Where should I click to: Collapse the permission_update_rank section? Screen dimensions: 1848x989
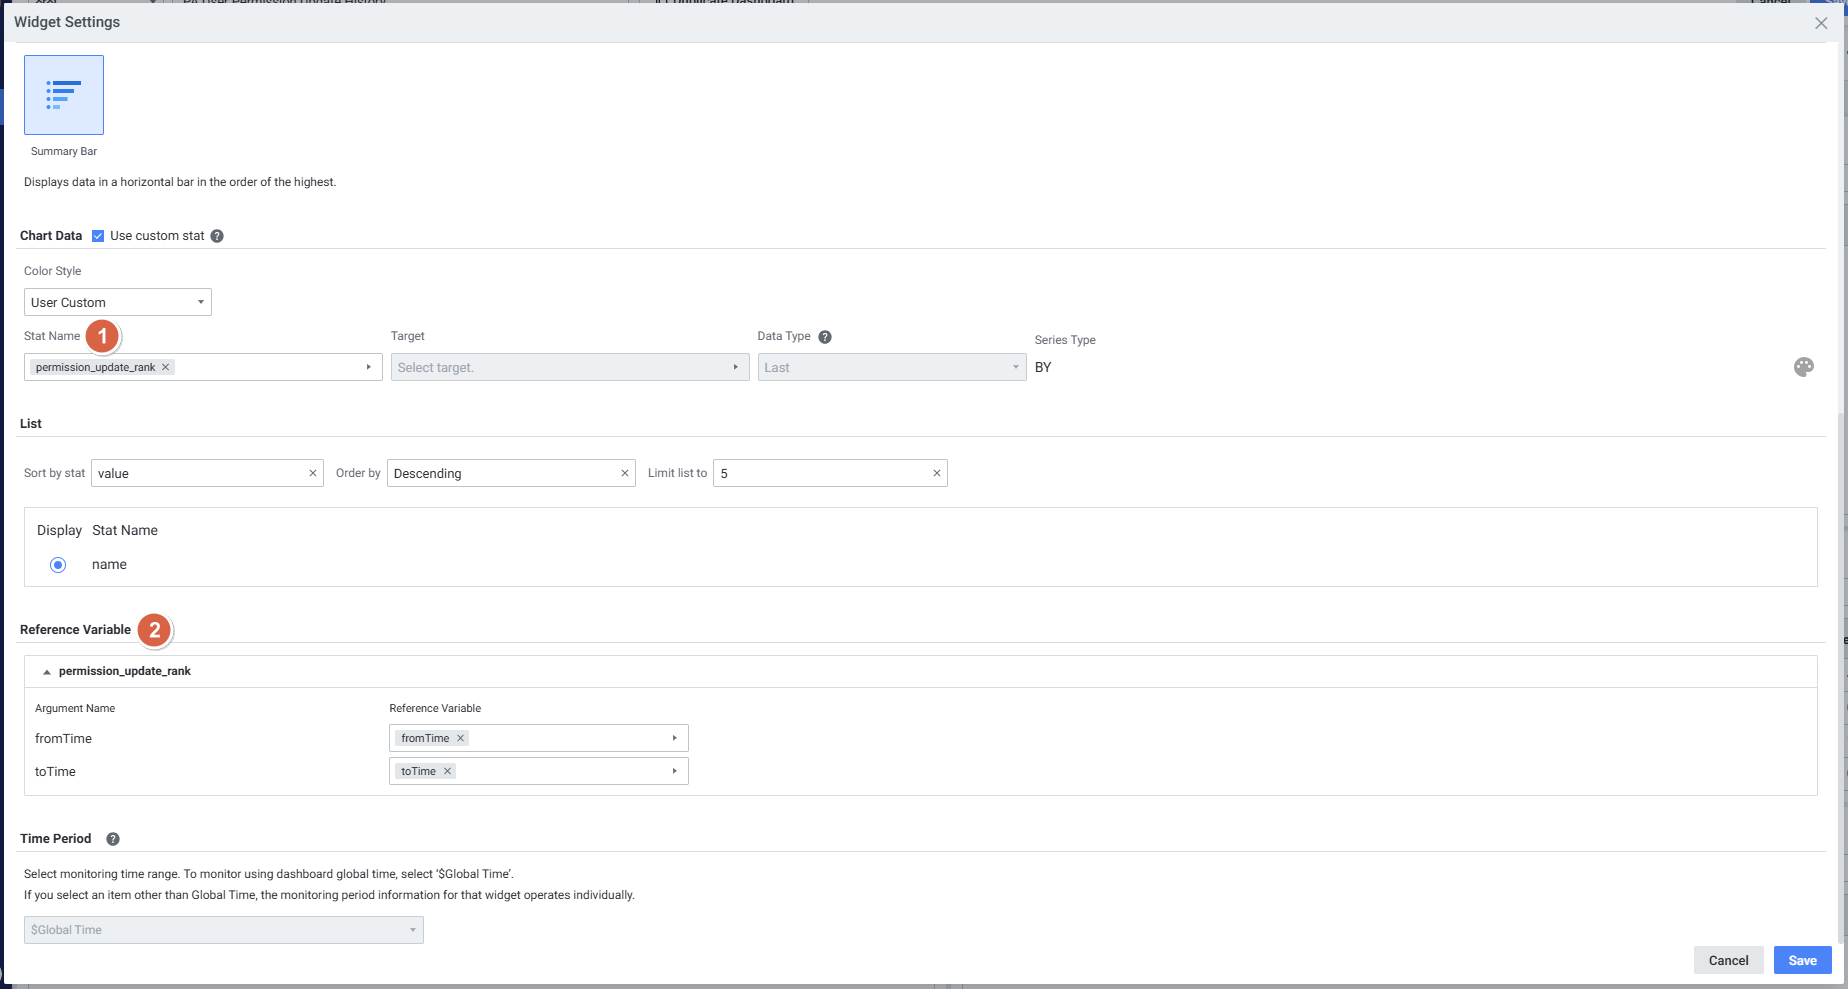coord(47,672)
